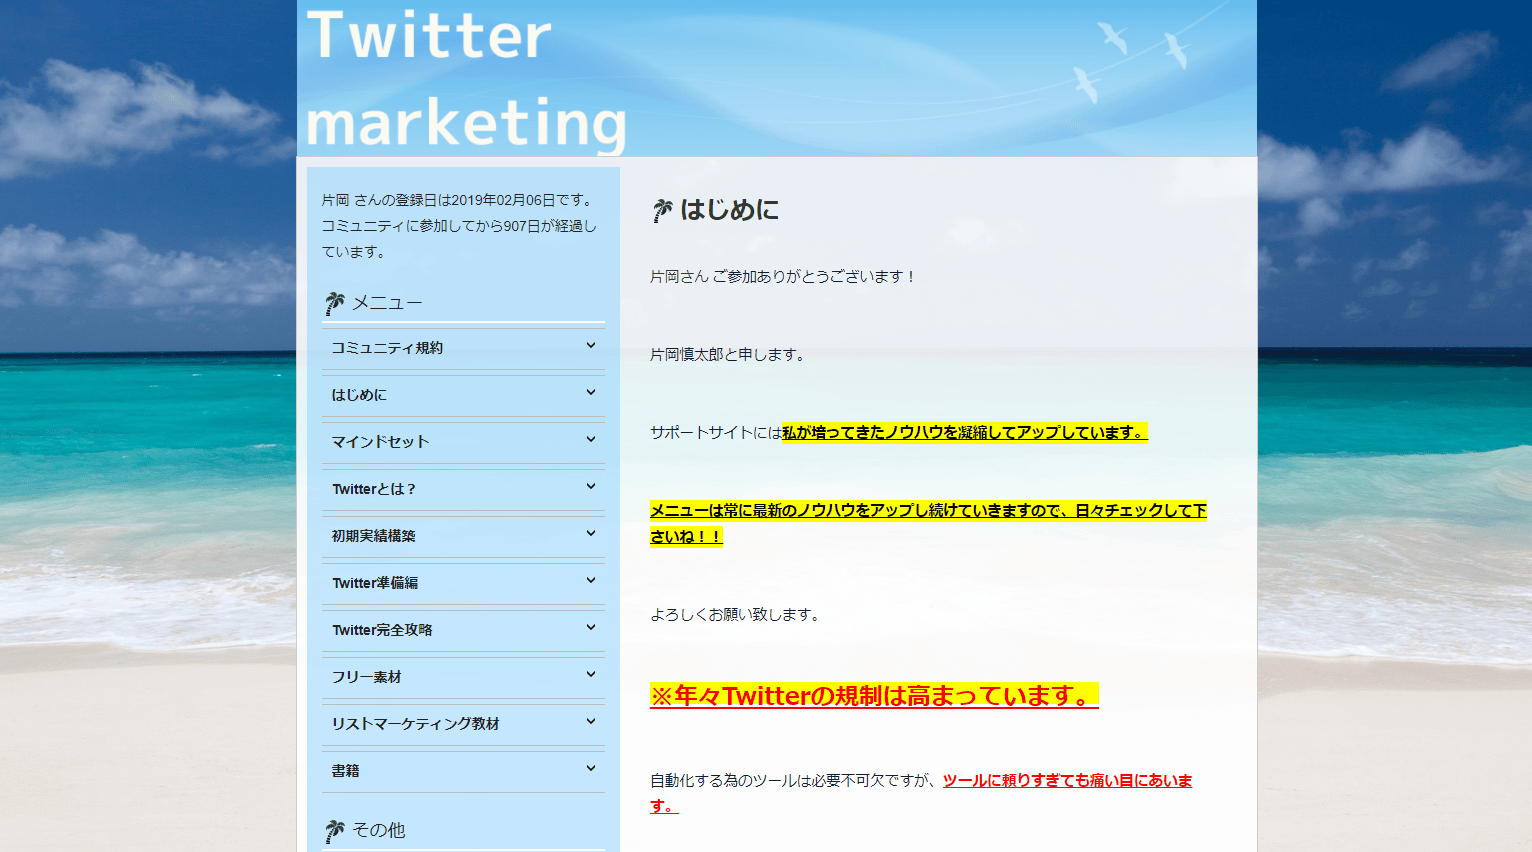The image size is (1532, 852).
Task: Click the palm tree icon beside メニュー
Action: coord(335,303)
